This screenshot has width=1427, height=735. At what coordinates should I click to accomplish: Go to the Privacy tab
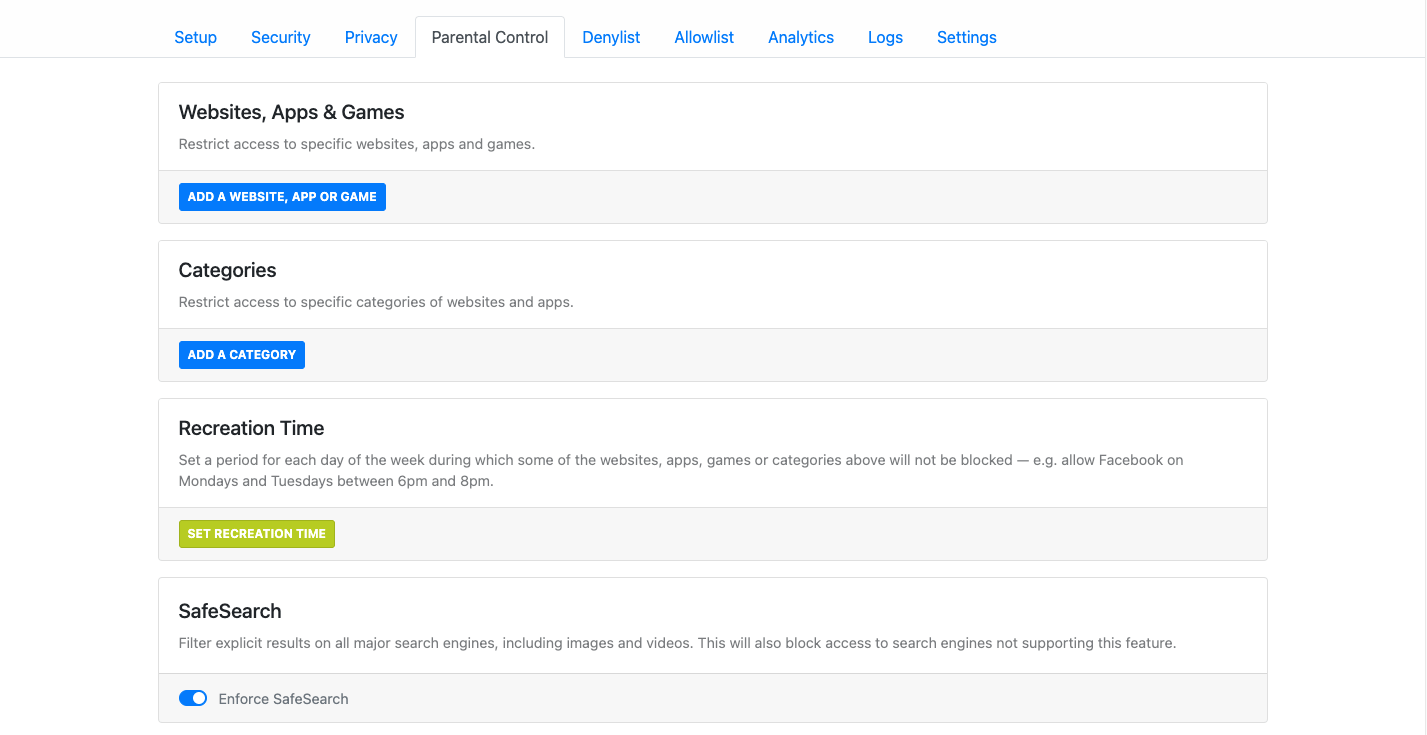(x=371, y=37)
